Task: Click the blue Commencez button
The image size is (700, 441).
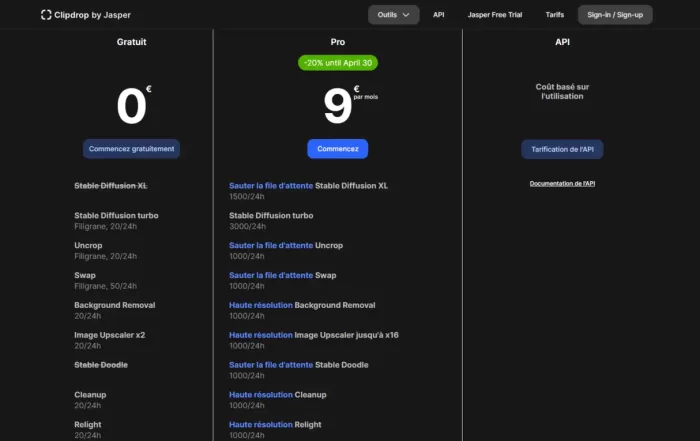Action: tap(338, 149)
